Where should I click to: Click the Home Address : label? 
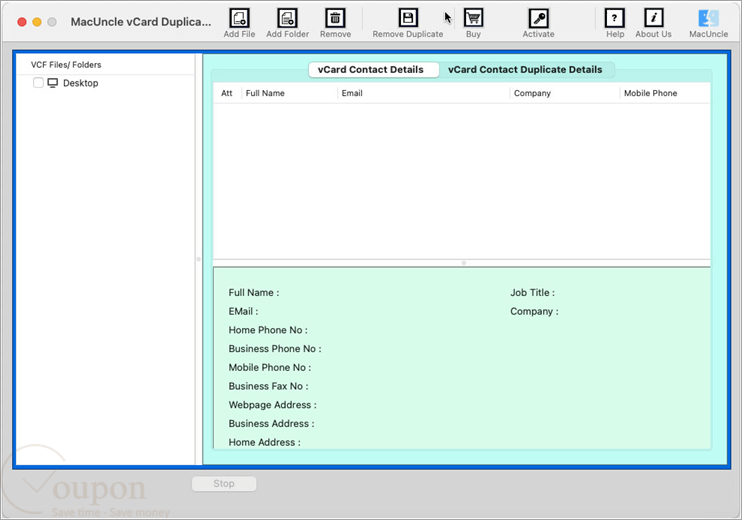(x=265, y=442)
